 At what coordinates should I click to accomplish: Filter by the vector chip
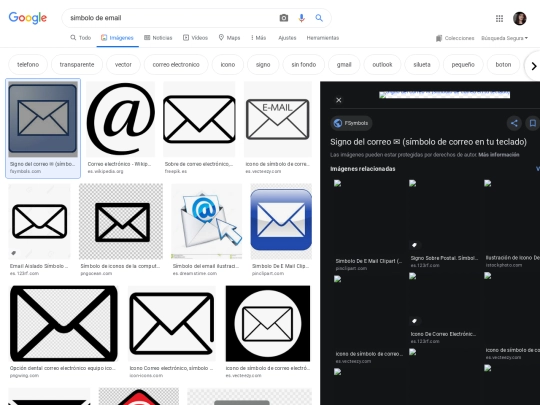click(123, 65)
